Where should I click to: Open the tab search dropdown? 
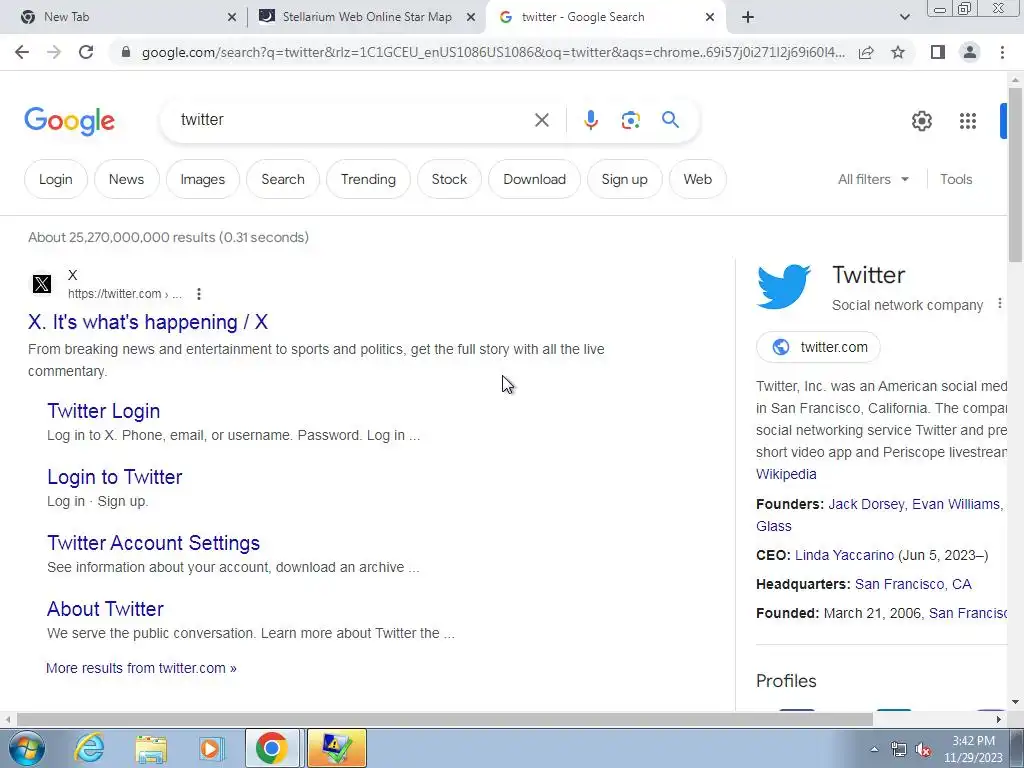click(904, 17)
